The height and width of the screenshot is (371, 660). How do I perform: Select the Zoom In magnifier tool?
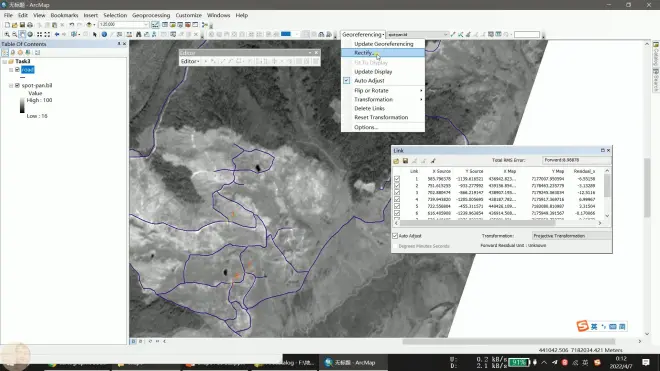coord(7,35)
